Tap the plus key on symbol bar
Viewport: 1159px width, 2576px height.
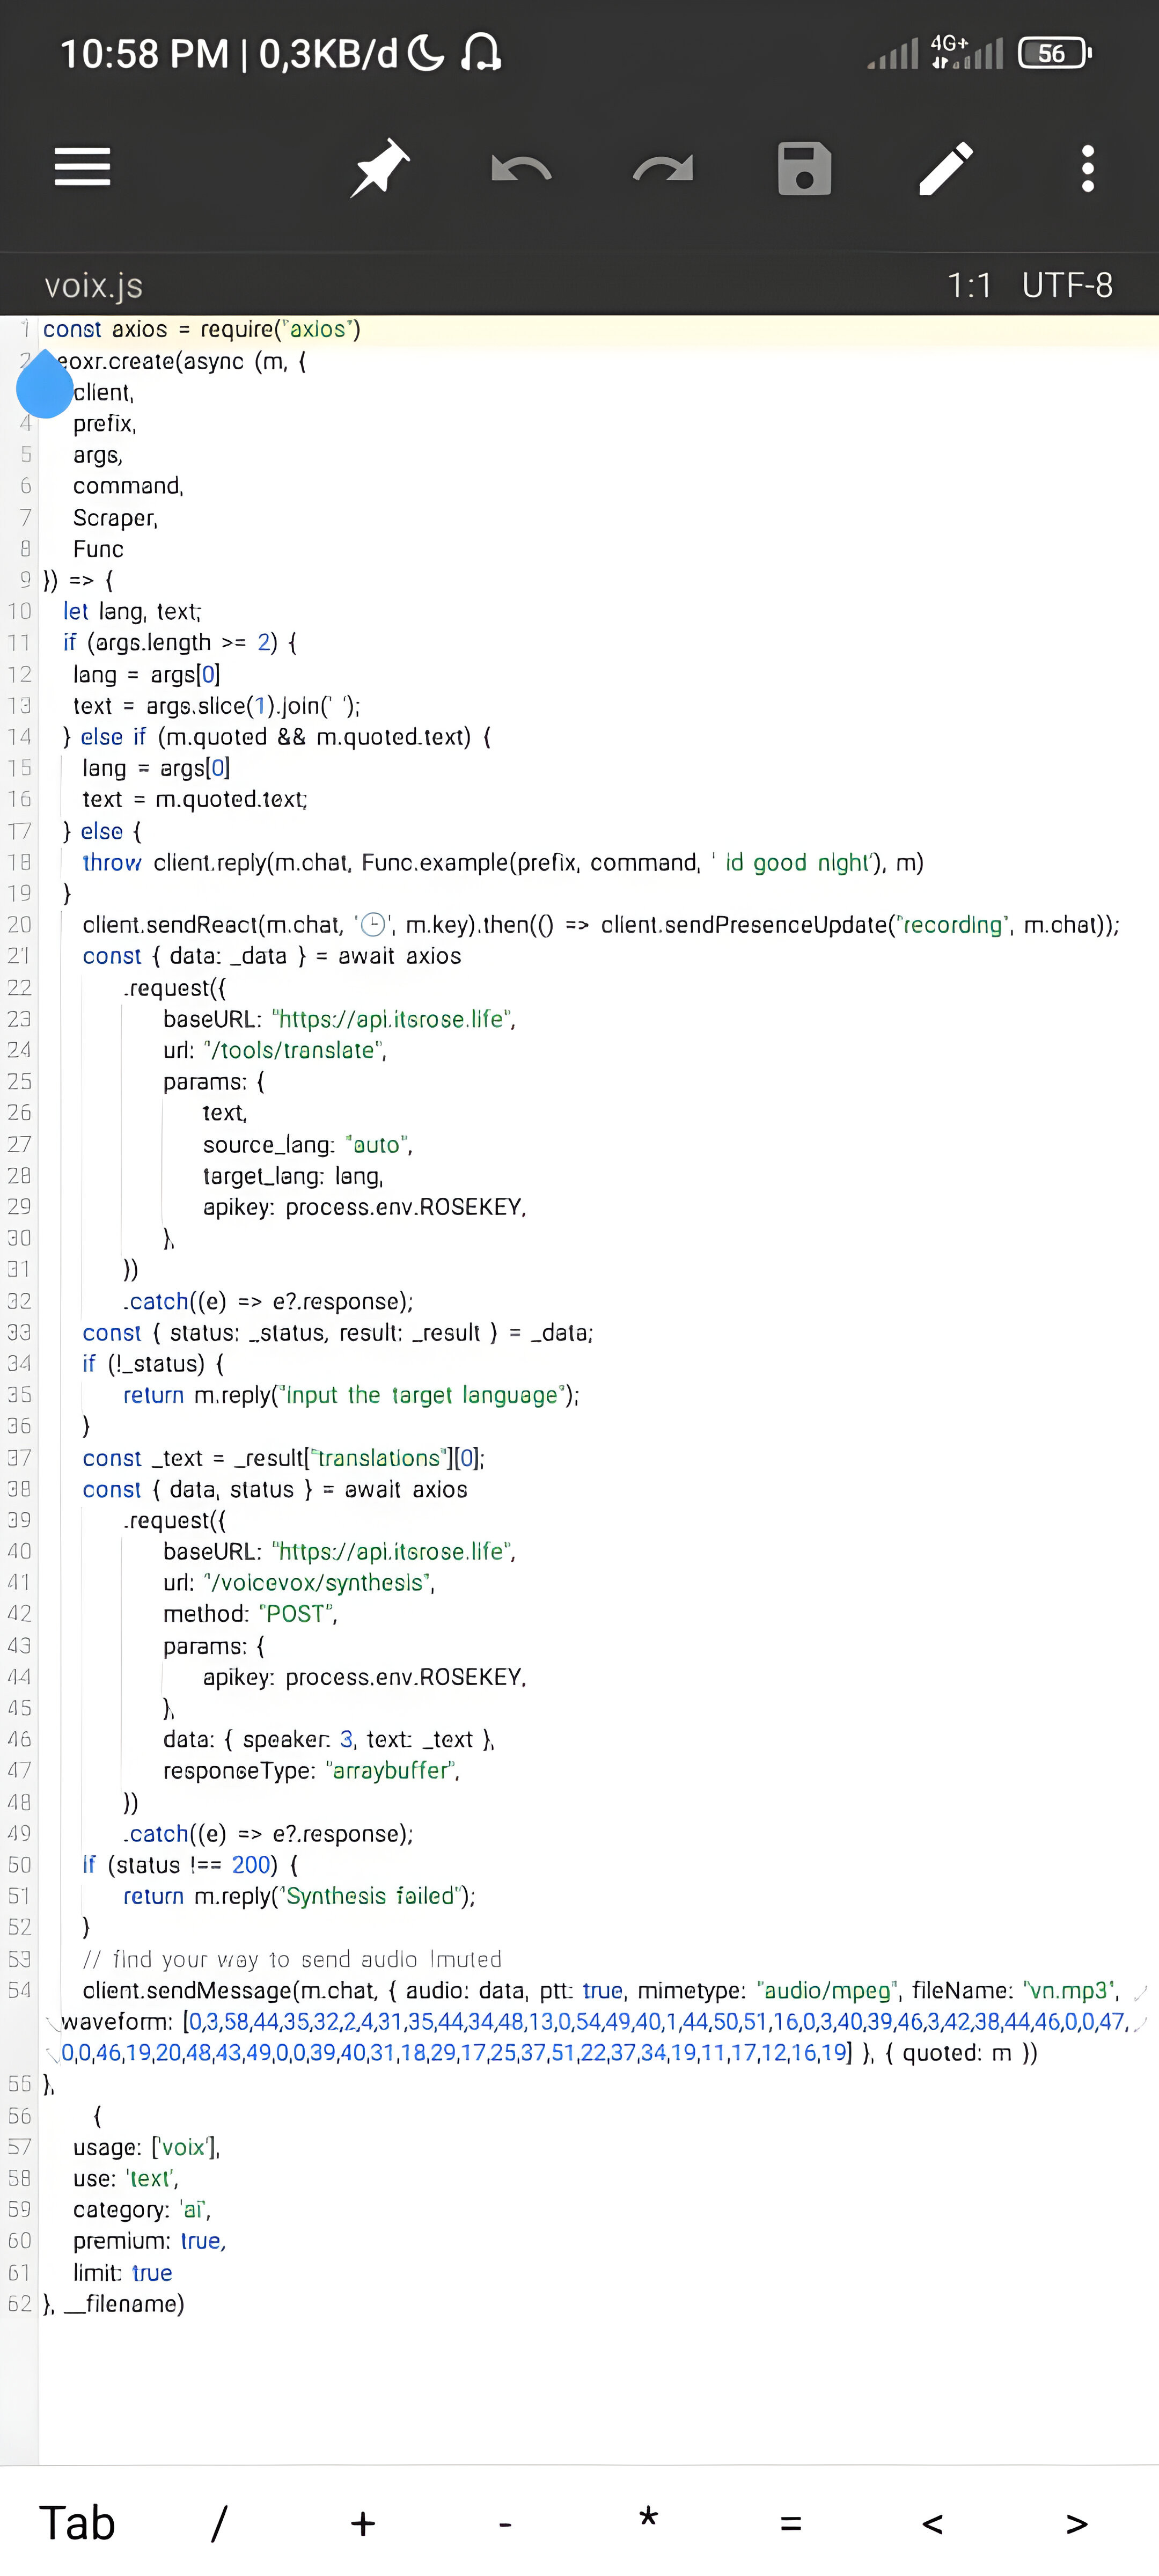pyautogui.click(x=363, y=2522)
